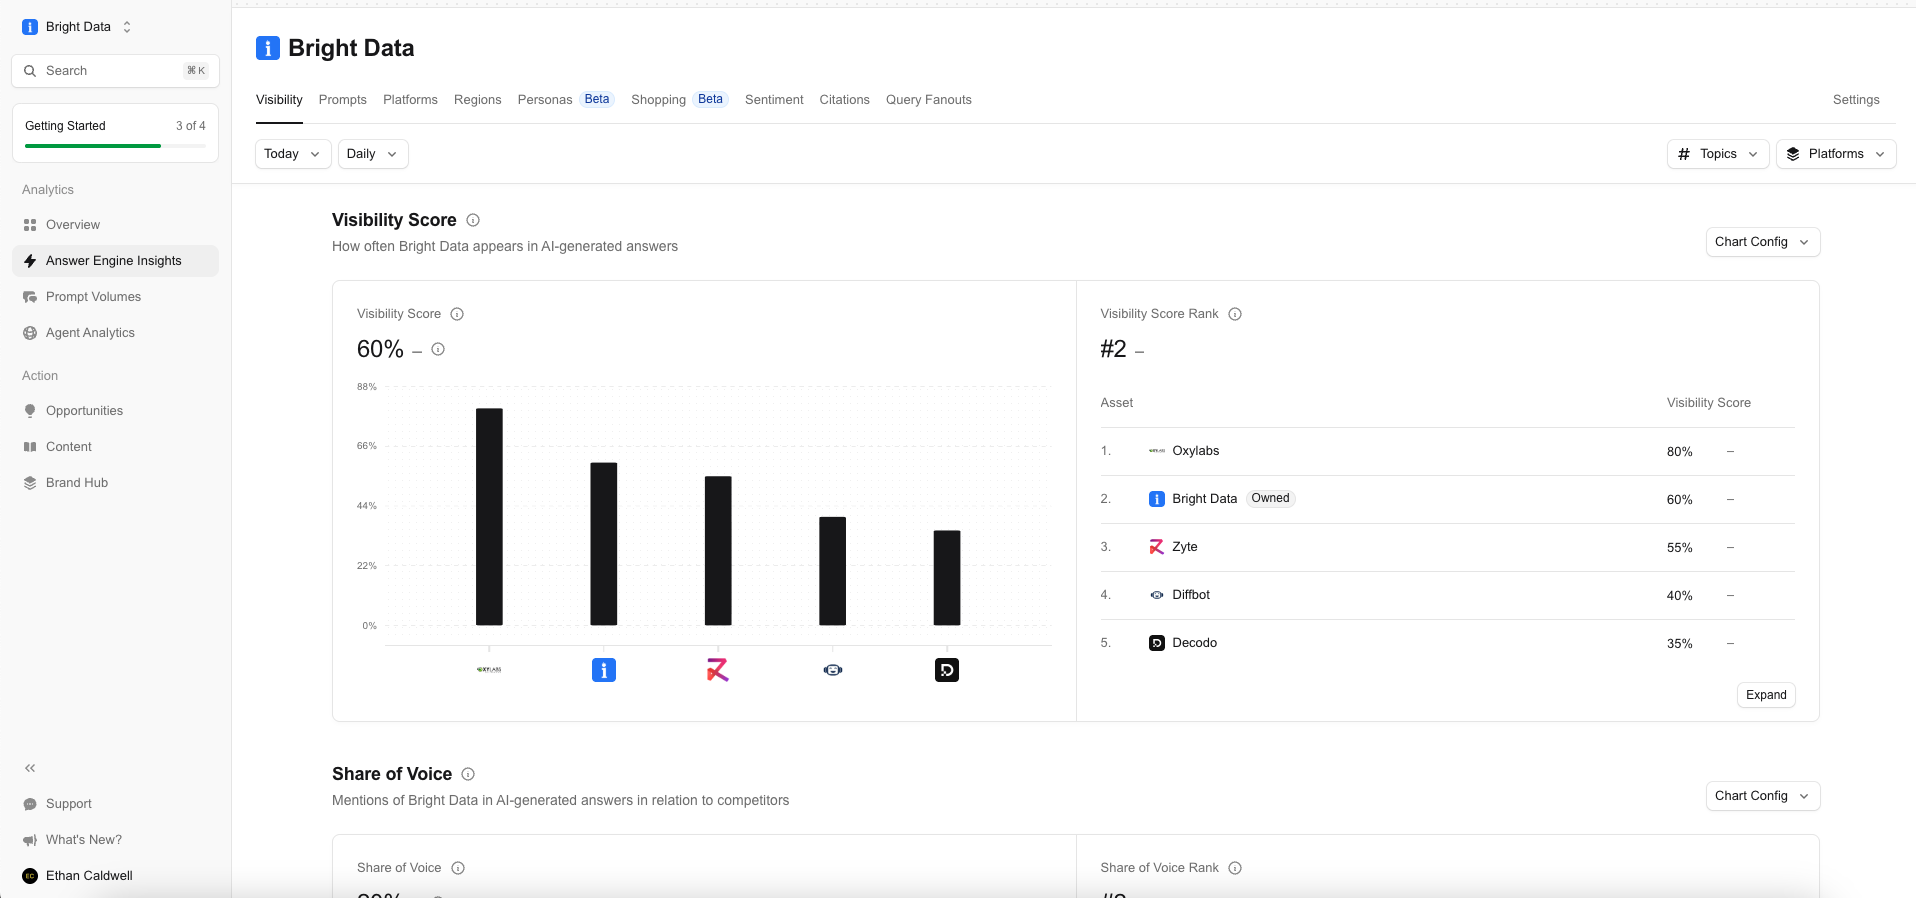Click the What's New megaphone icon
Viewport: 1916px width, 898px height.
(x=30, y=840)
